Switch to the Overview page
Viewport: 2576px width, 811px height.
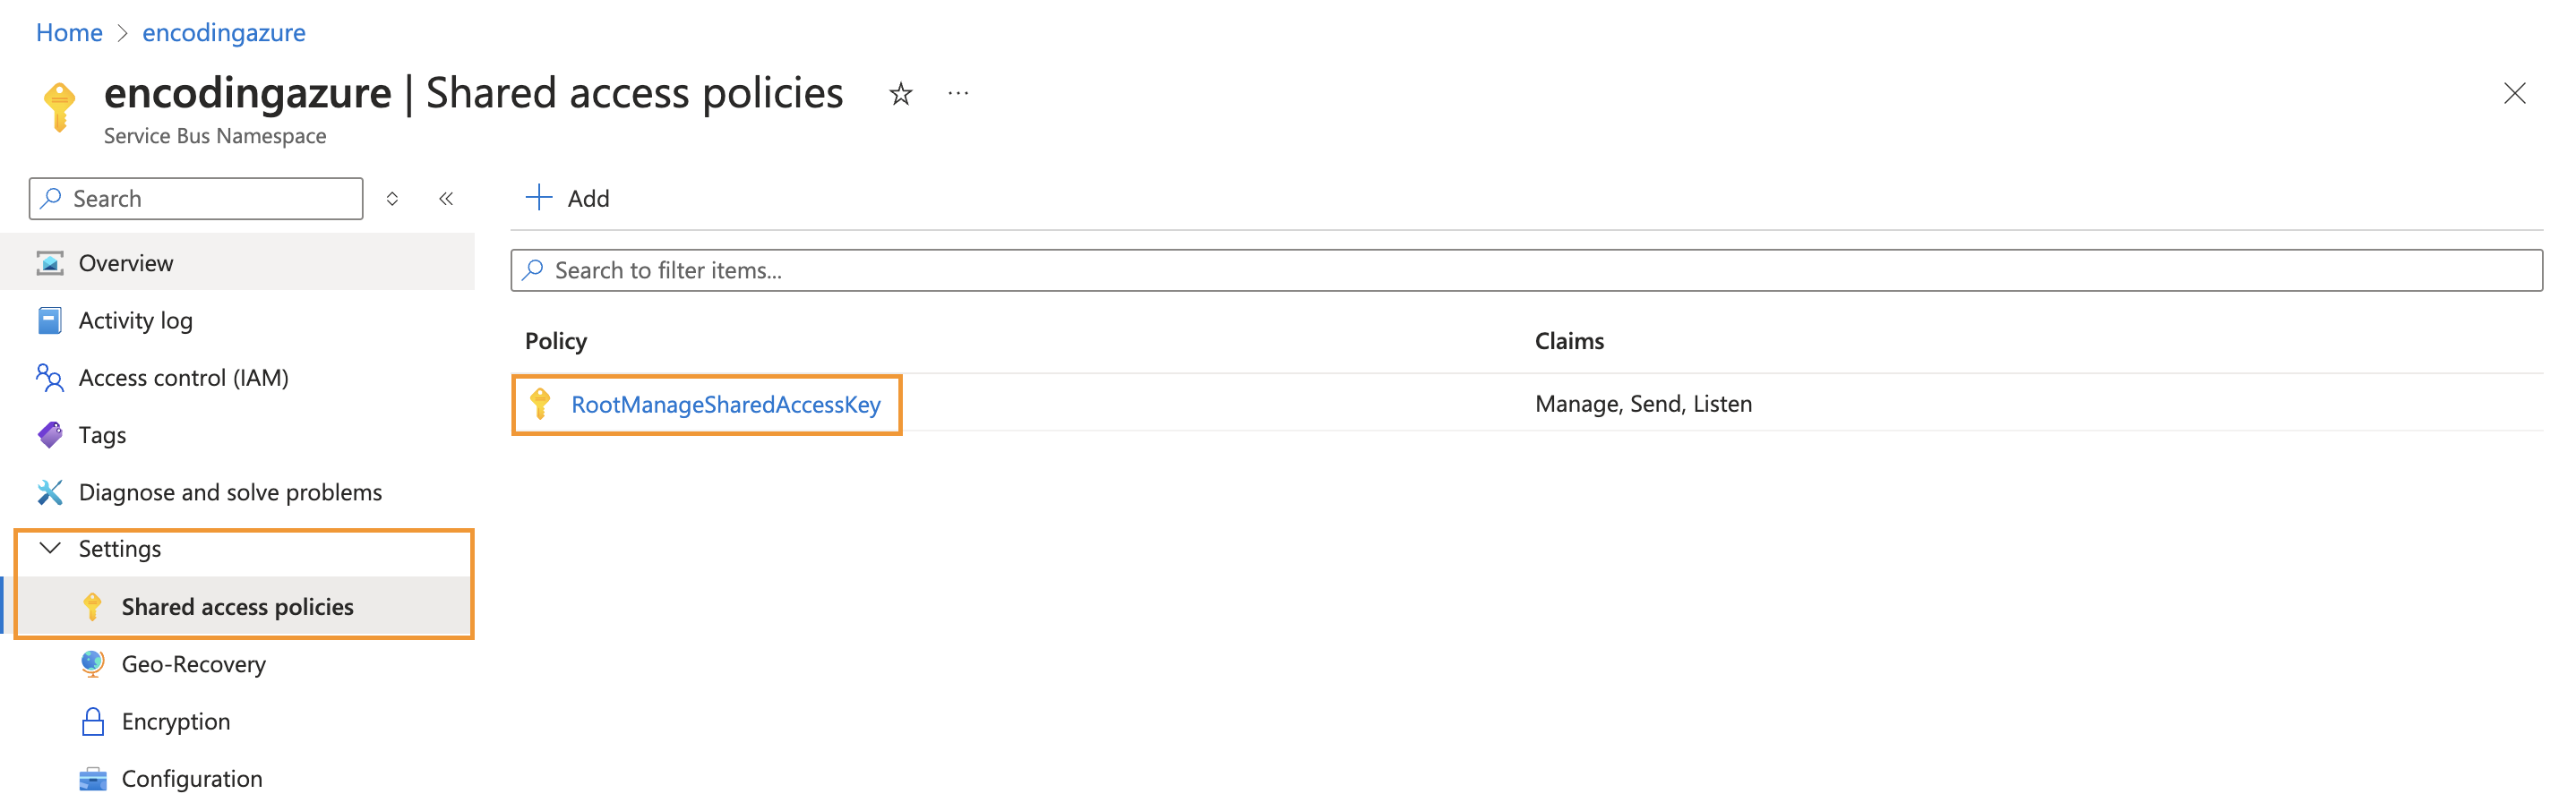[125, 262]
